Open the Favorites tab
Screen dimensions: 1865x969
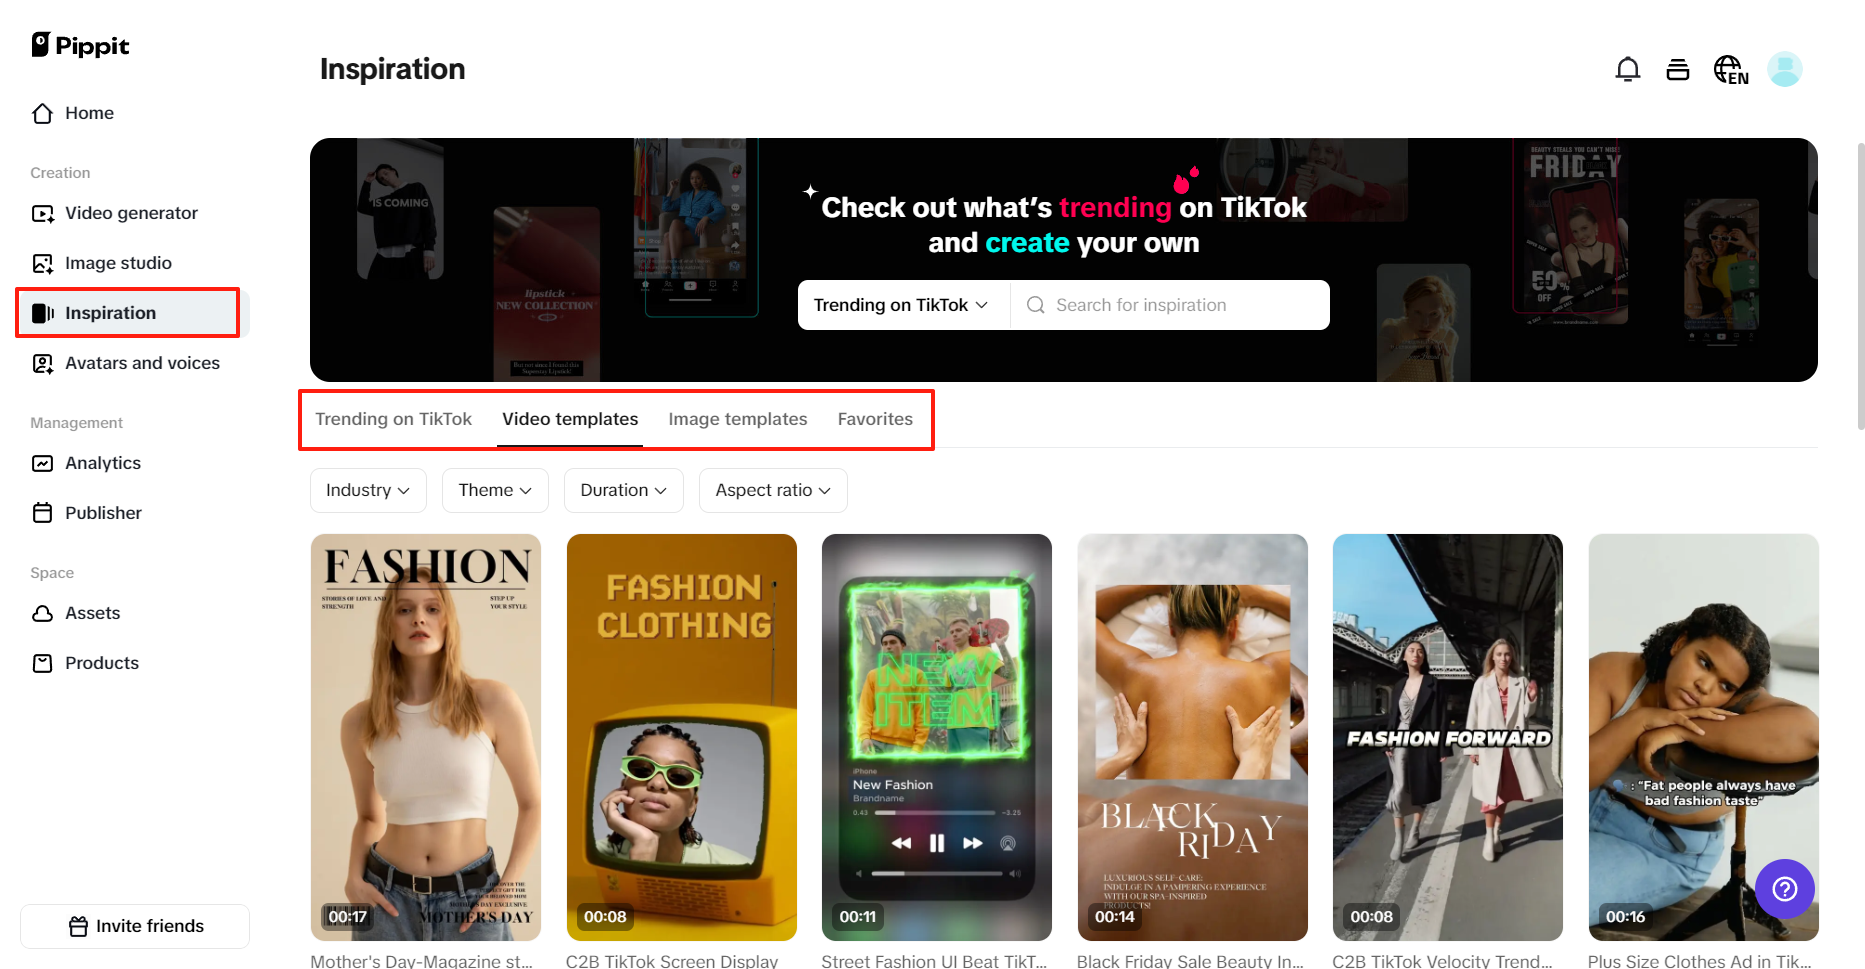(875, 419)
